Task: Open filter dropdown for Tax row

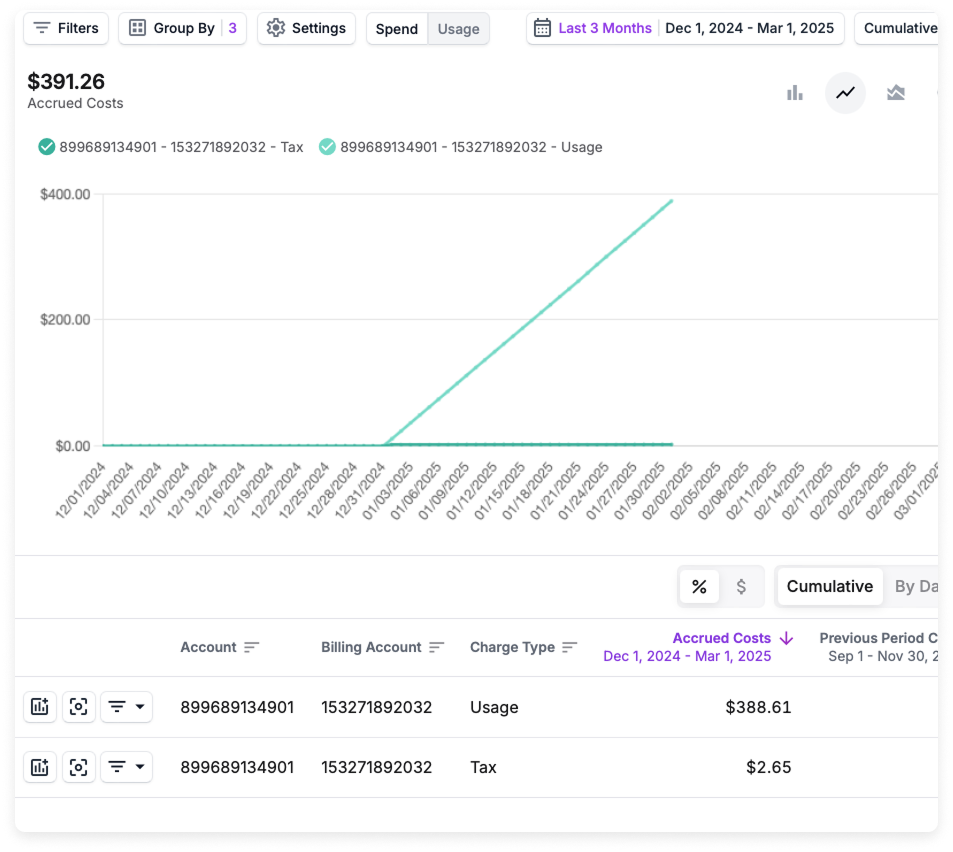Action: [126, 767]
